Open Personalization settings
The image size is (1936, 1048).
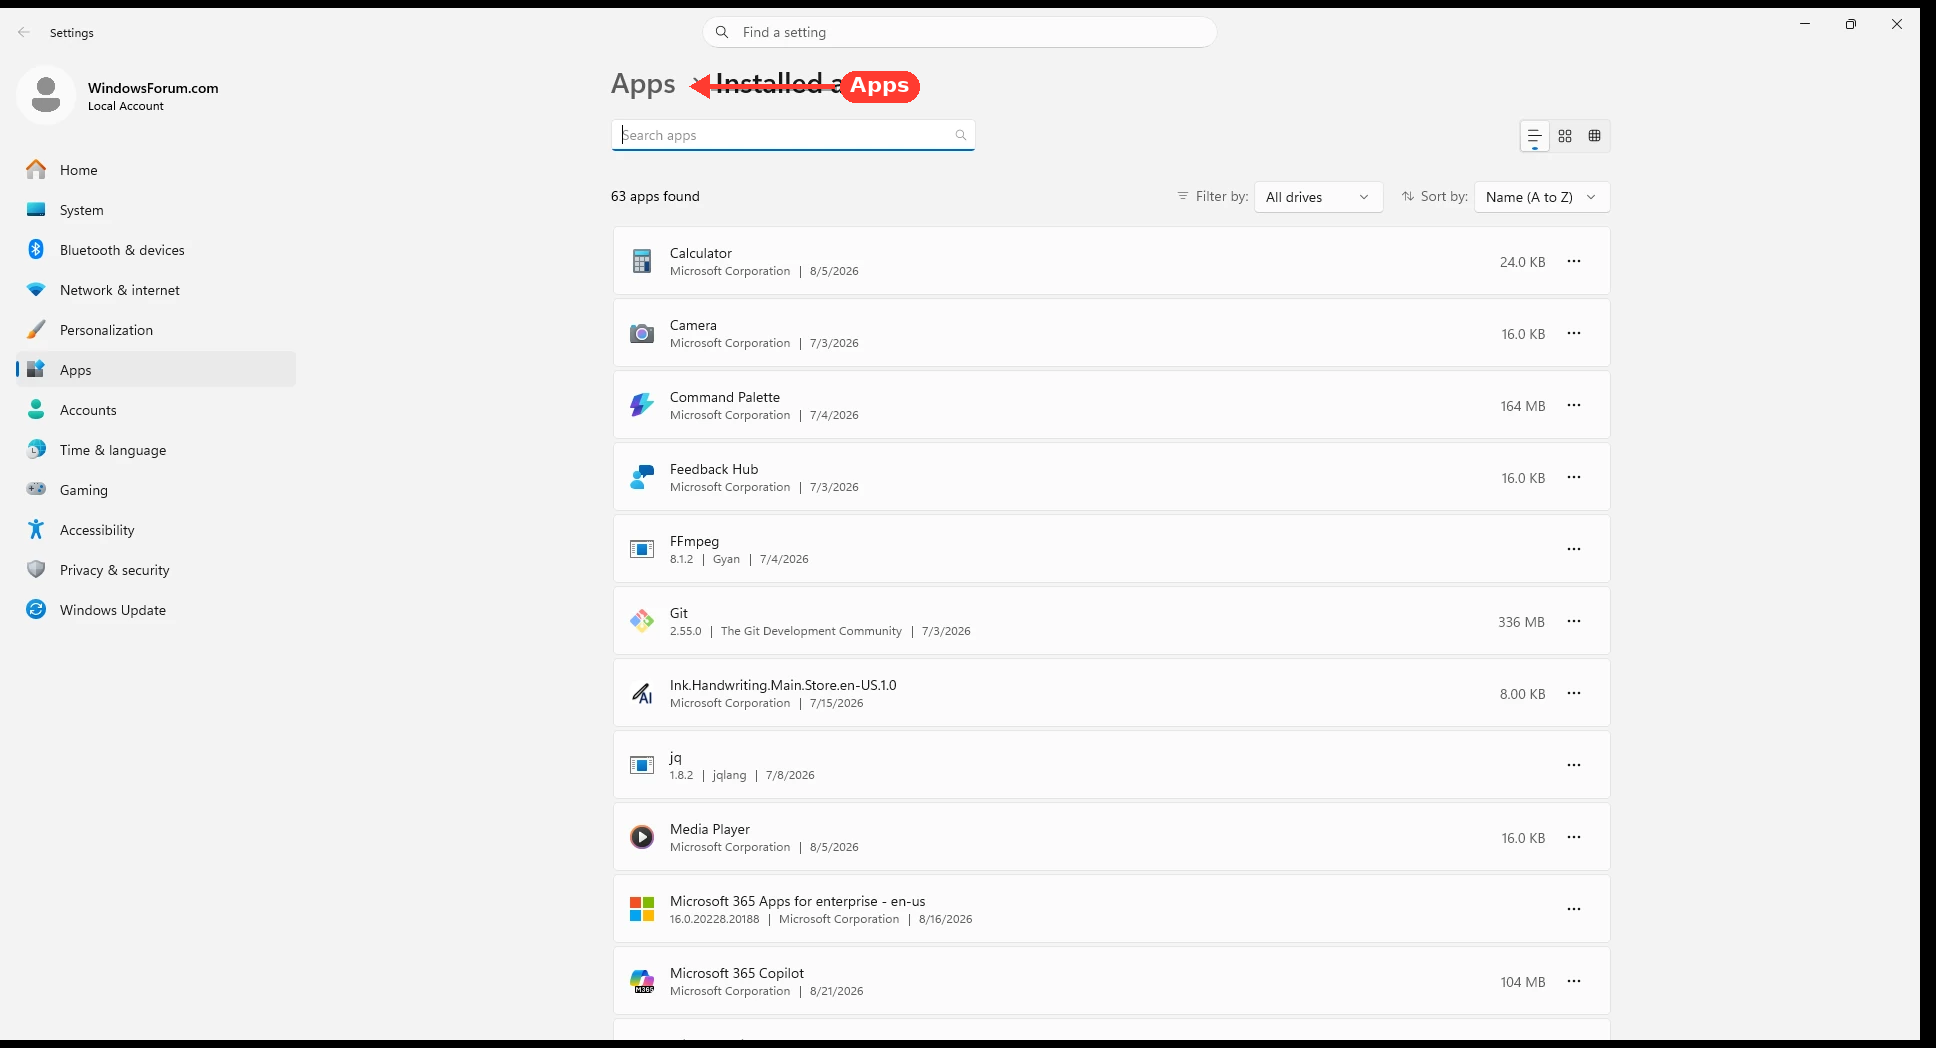(x=156, y=330)
